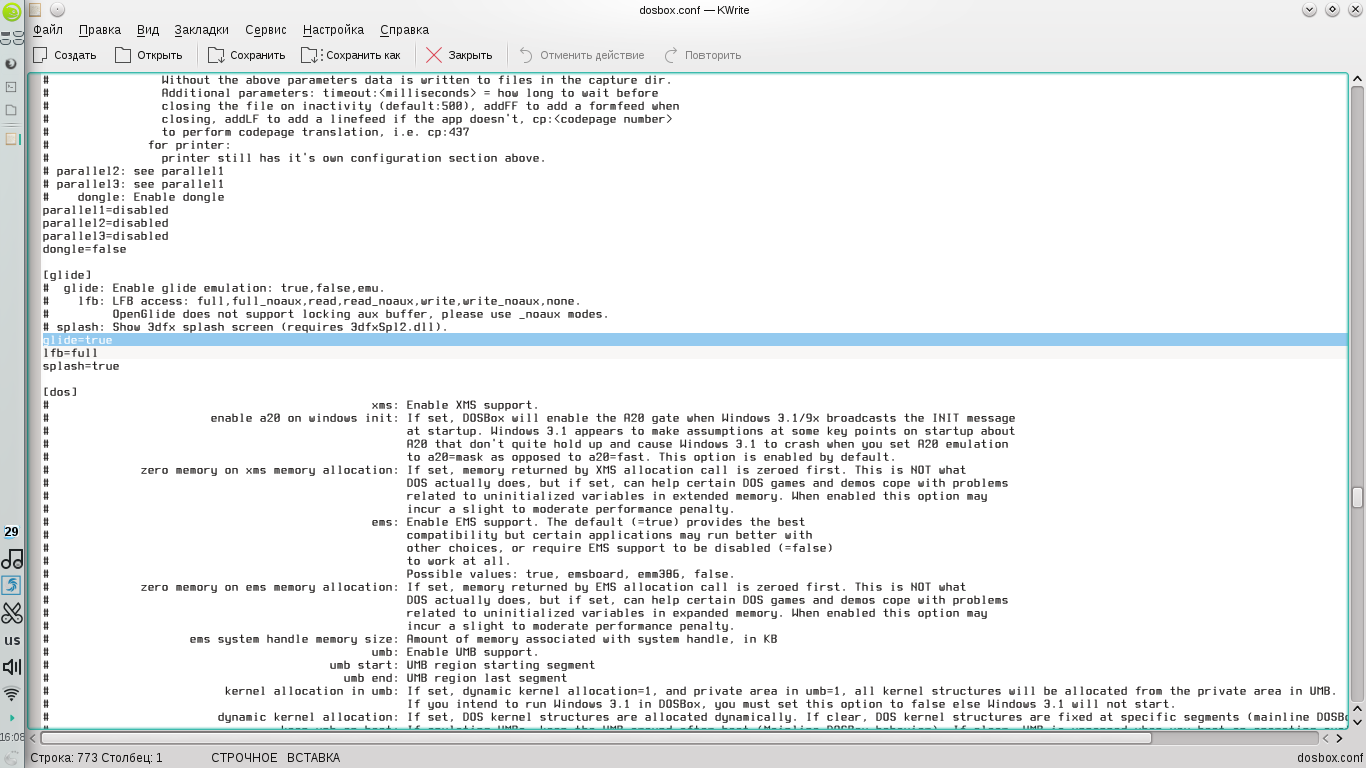Click the [glide] section header
Viewport: 1366px width, 768px height.
coord(67,275)
